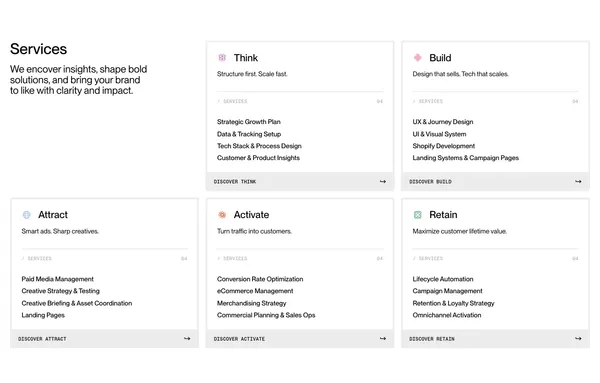Viewport: 600px width, 383px height.
Task: Click 'Design that sells. Tech that scales.' tagline
Action: click(460, 74)
